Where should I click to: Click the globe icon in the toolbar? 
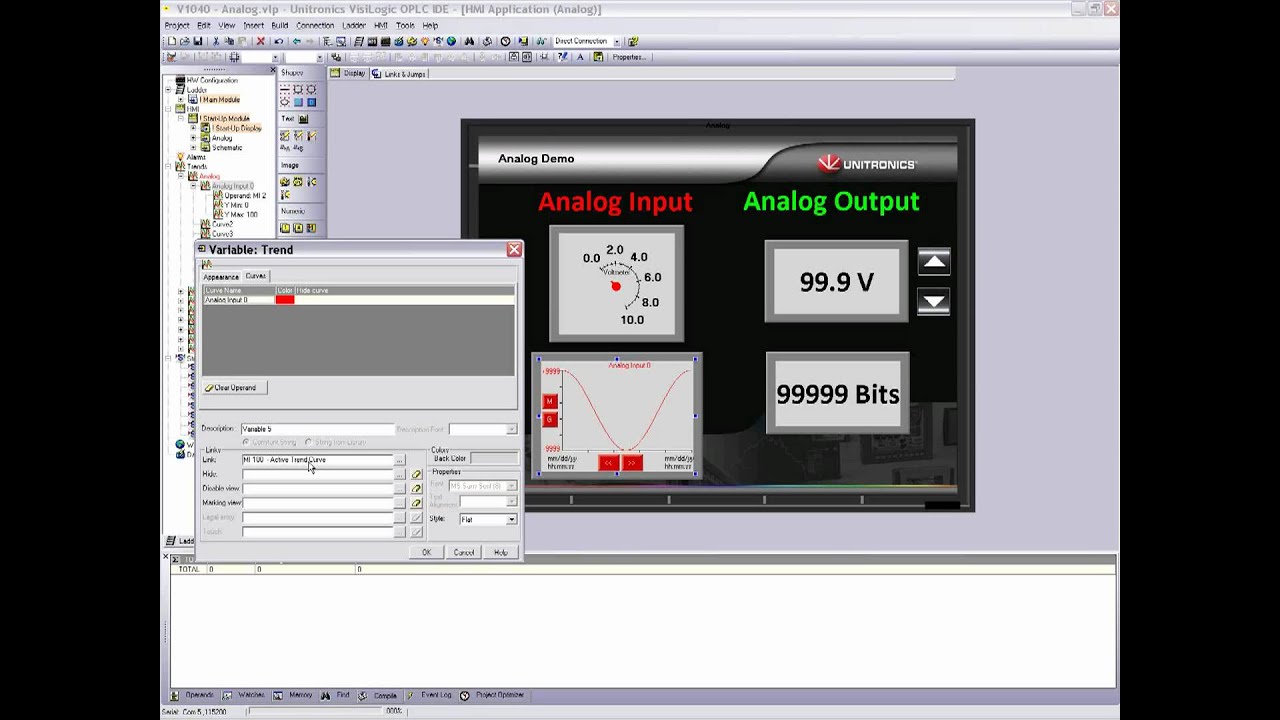(x=451, y=41)
